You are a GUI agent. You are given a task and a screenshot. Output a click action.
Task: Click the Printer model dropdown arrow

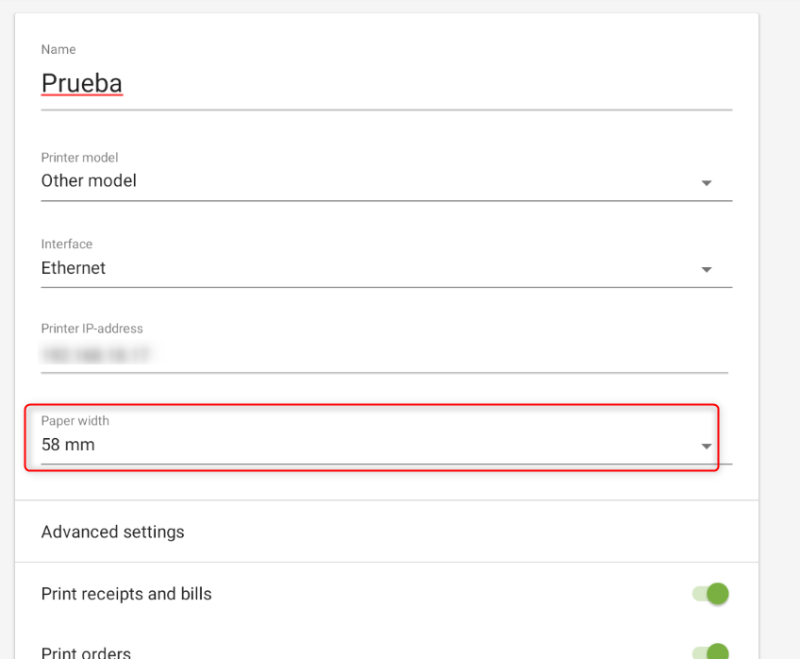coord(706,183)
